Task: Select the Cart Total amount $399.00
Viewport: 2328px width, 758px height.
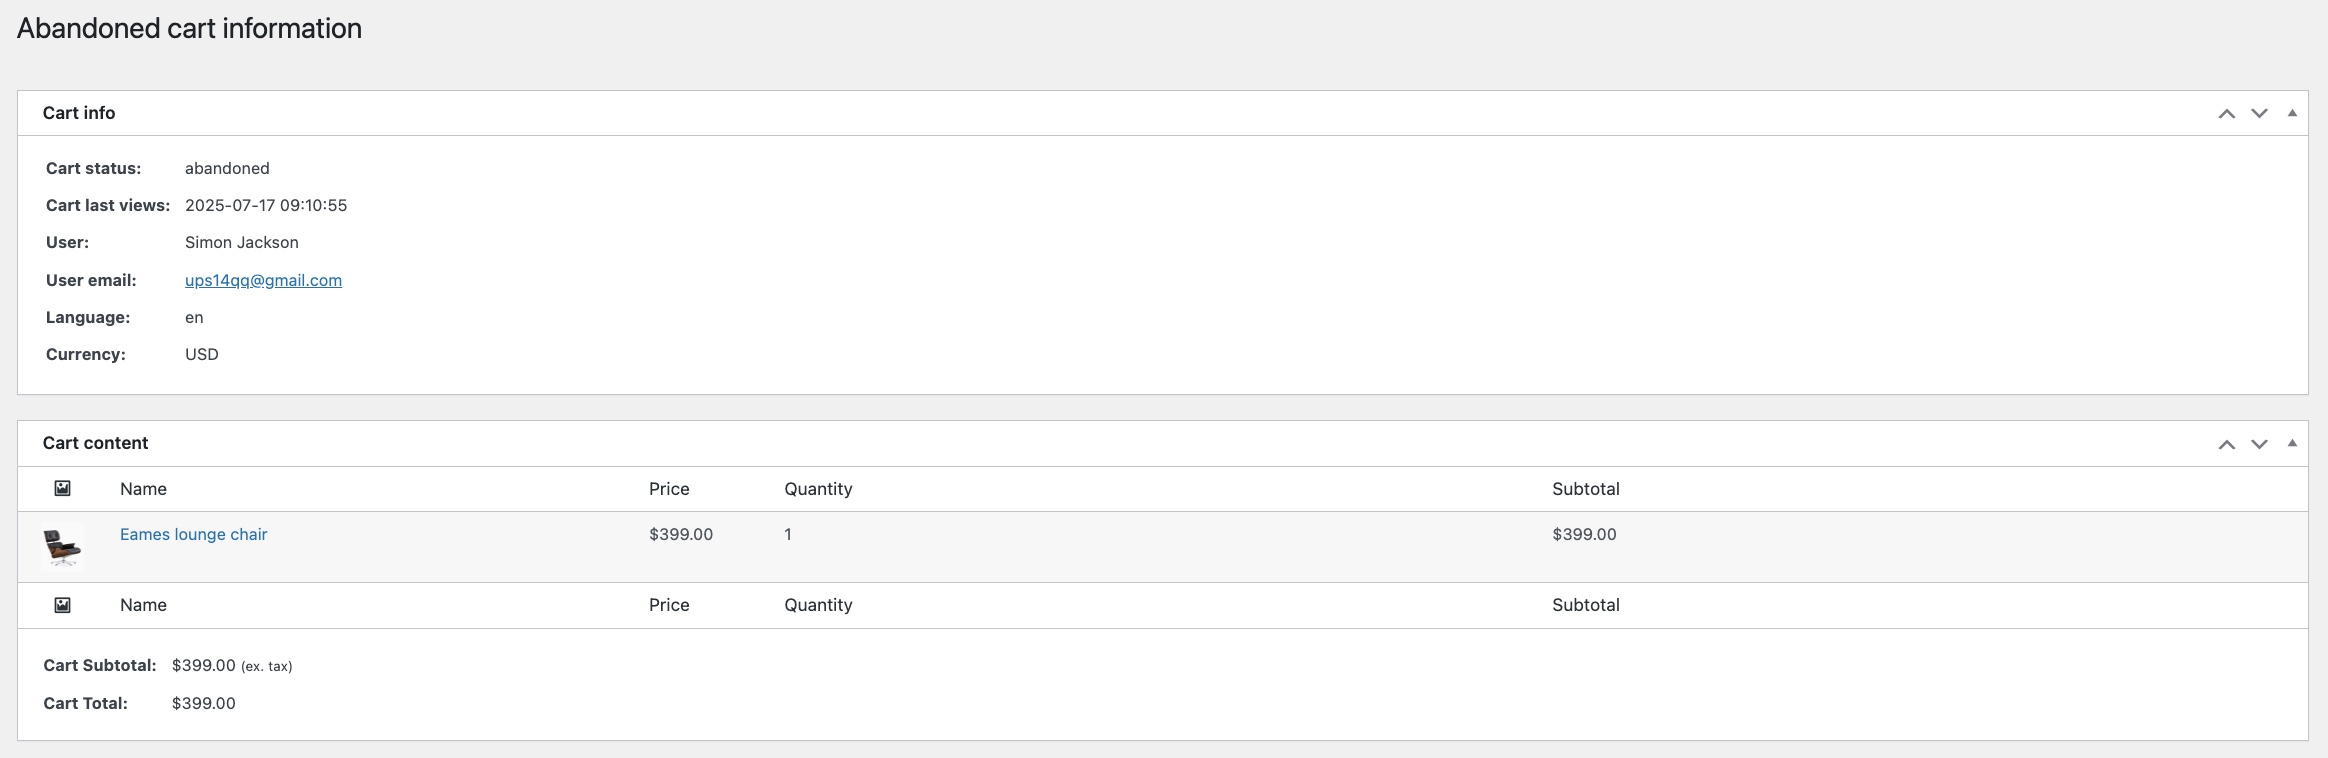Action: pos(204,703)
